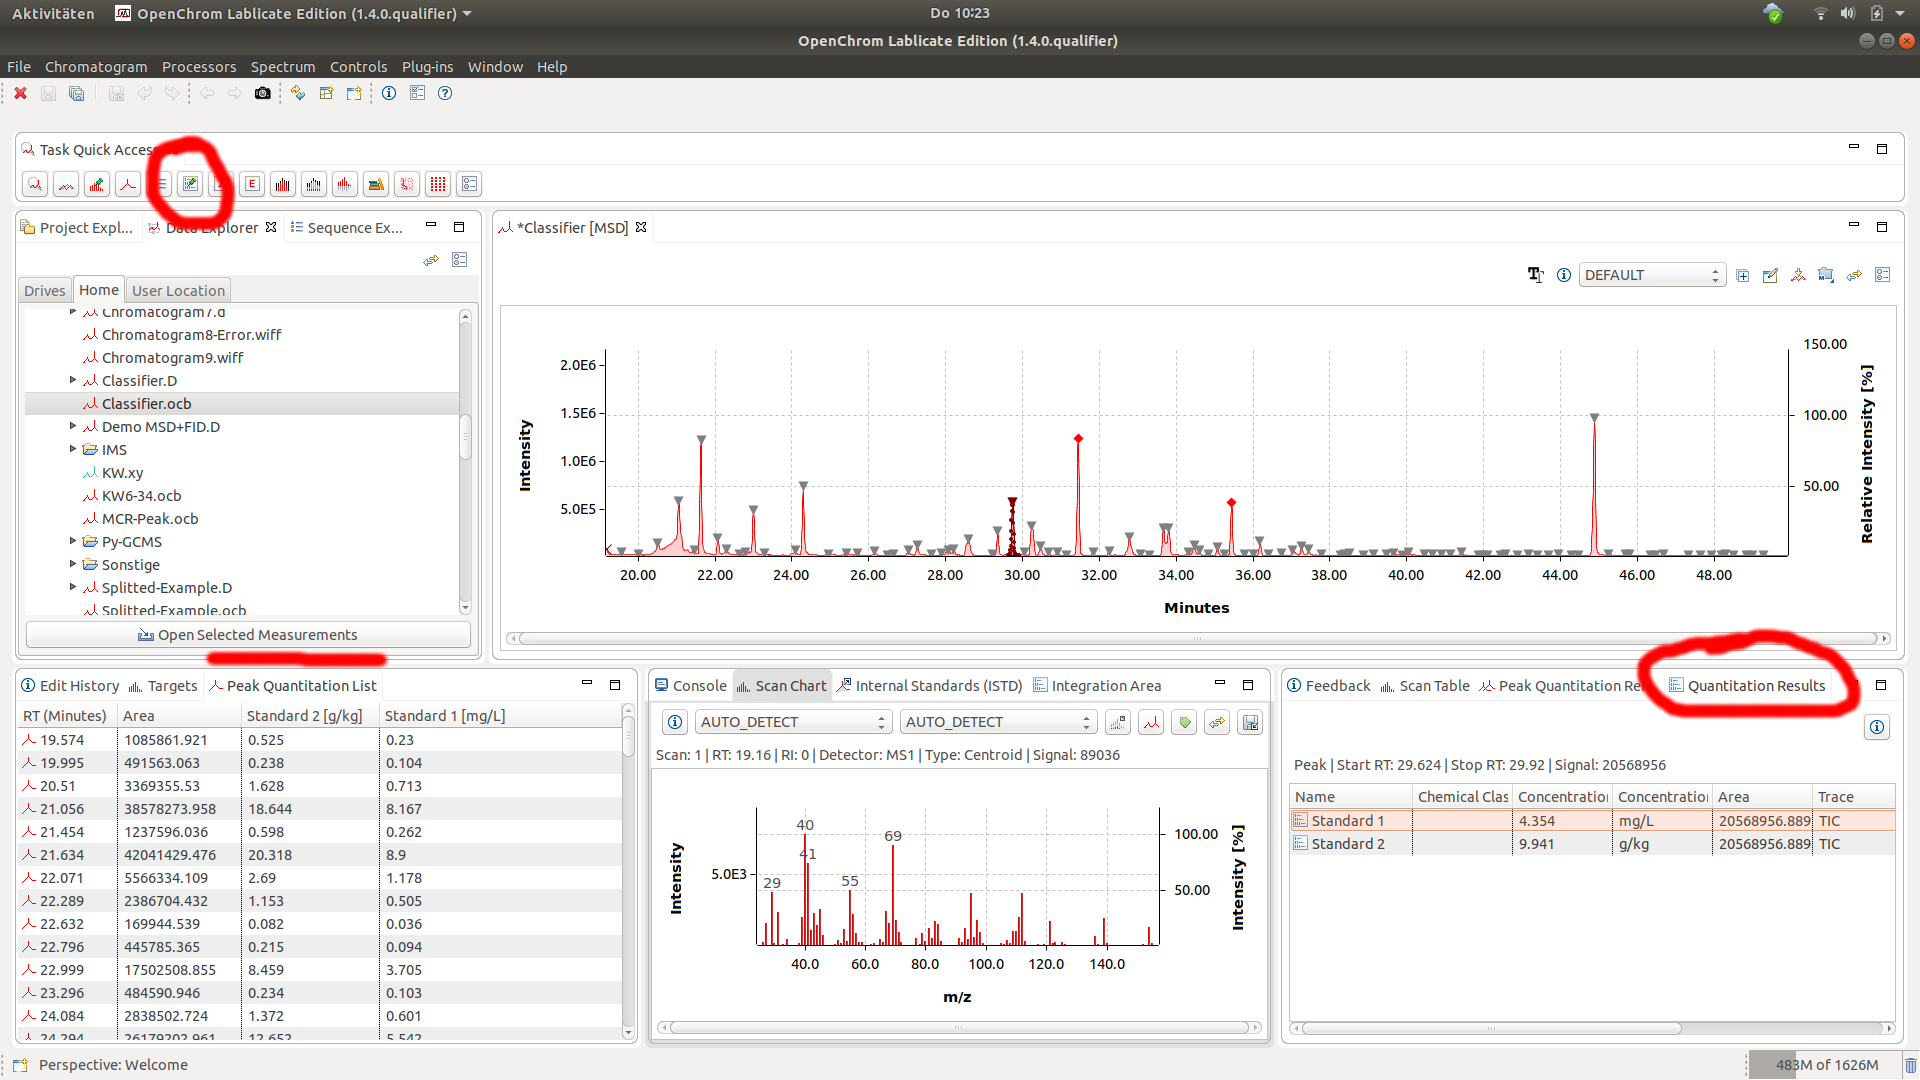The image size is (1920, 1080).
Task: Click Open Selected Measurements button
Action: 248,635
